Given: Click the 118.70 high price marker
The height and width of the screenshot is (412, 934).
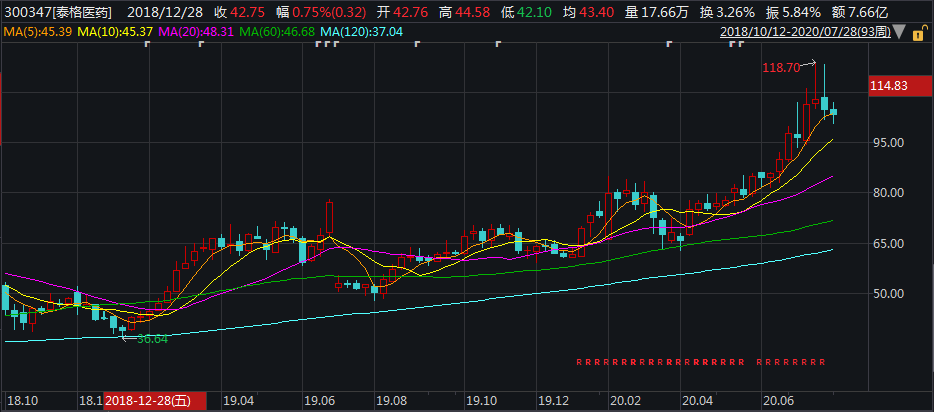Looking at the screenshot, I should (781, 68).
